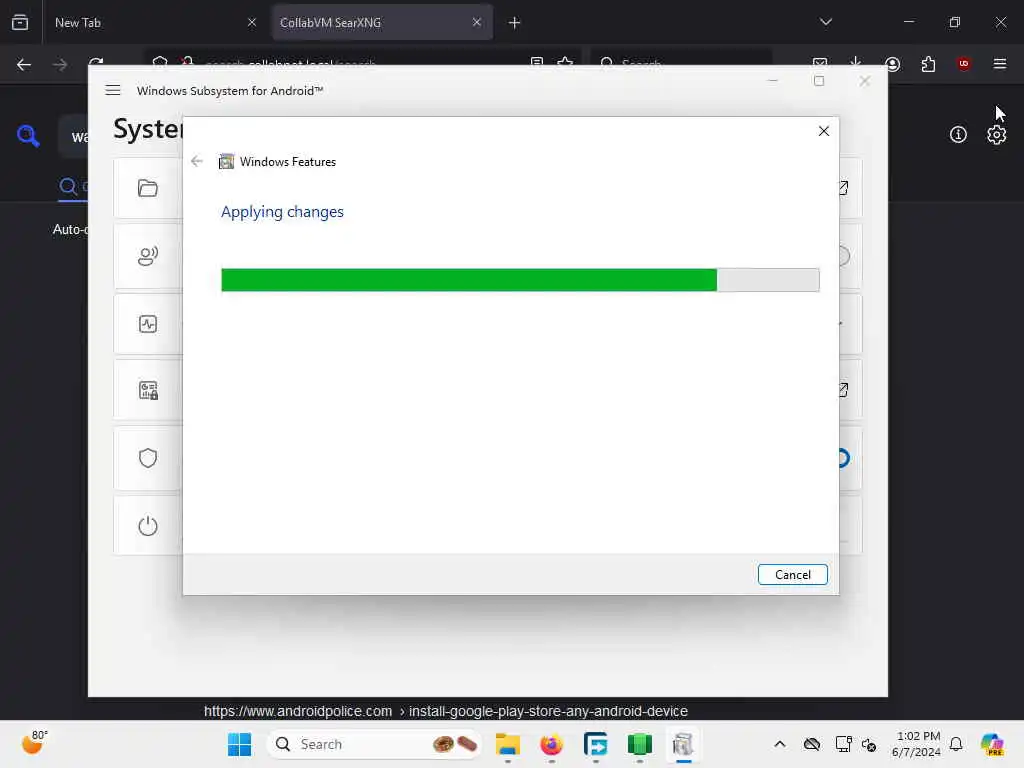Viewport: 1024px width, 768px height.
Task: Close the CollabVM SearXNG tab
Action: point(477,22)
